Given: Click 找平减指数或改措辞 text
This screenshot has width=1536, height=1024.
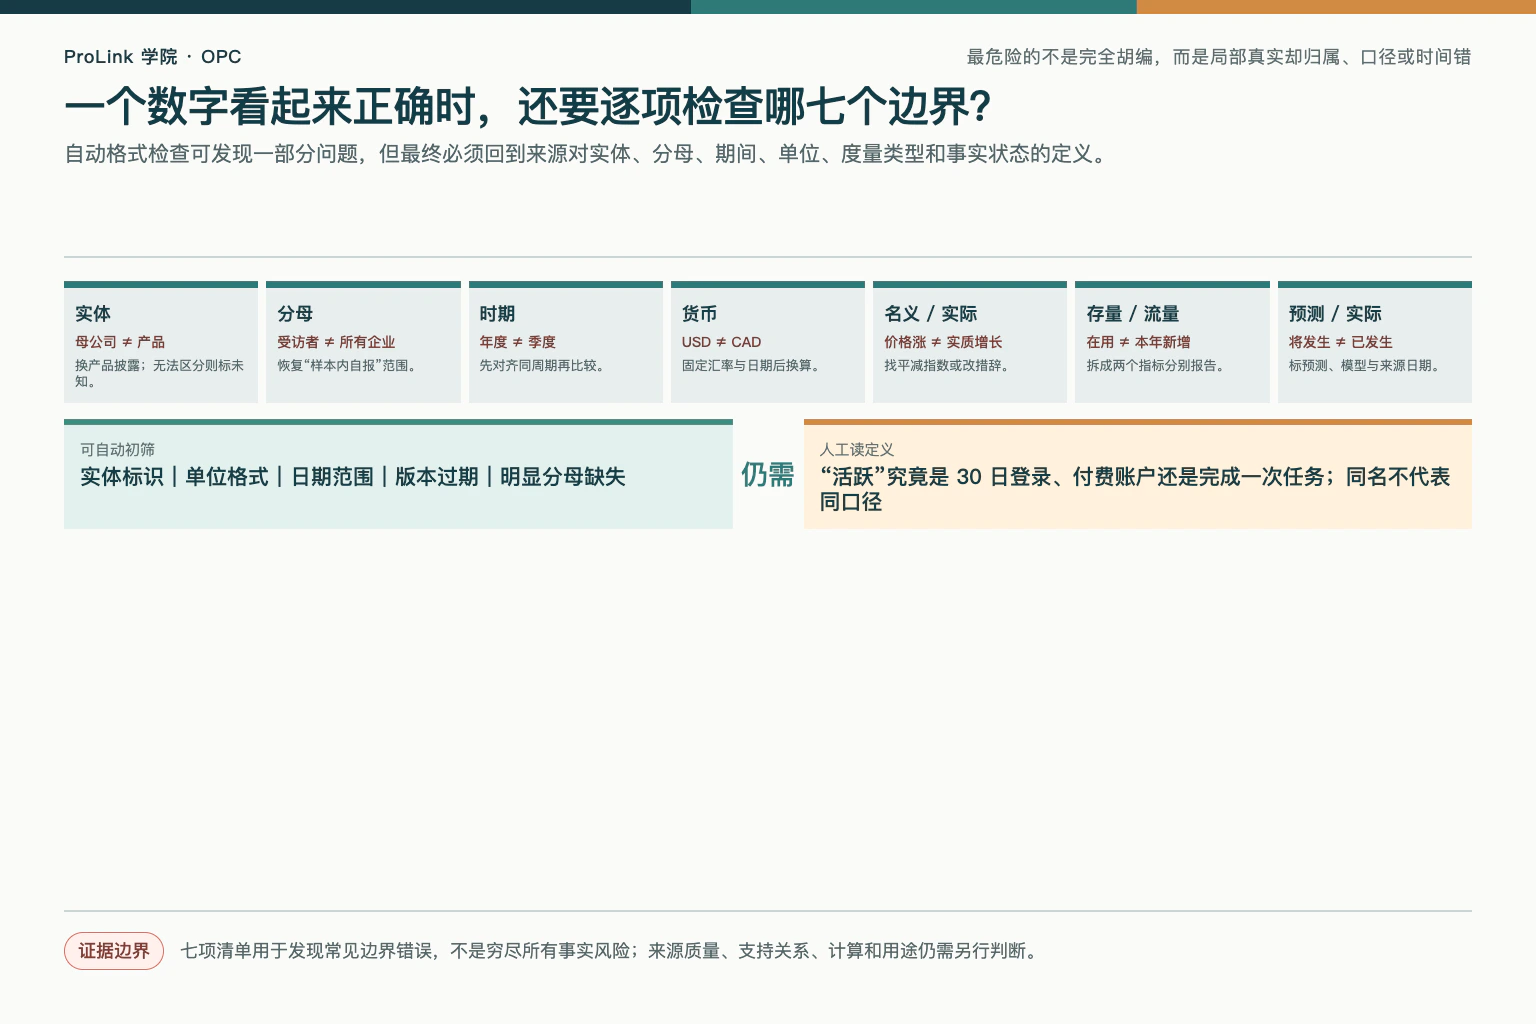Looking at the screenshot, I should (948, 366).
